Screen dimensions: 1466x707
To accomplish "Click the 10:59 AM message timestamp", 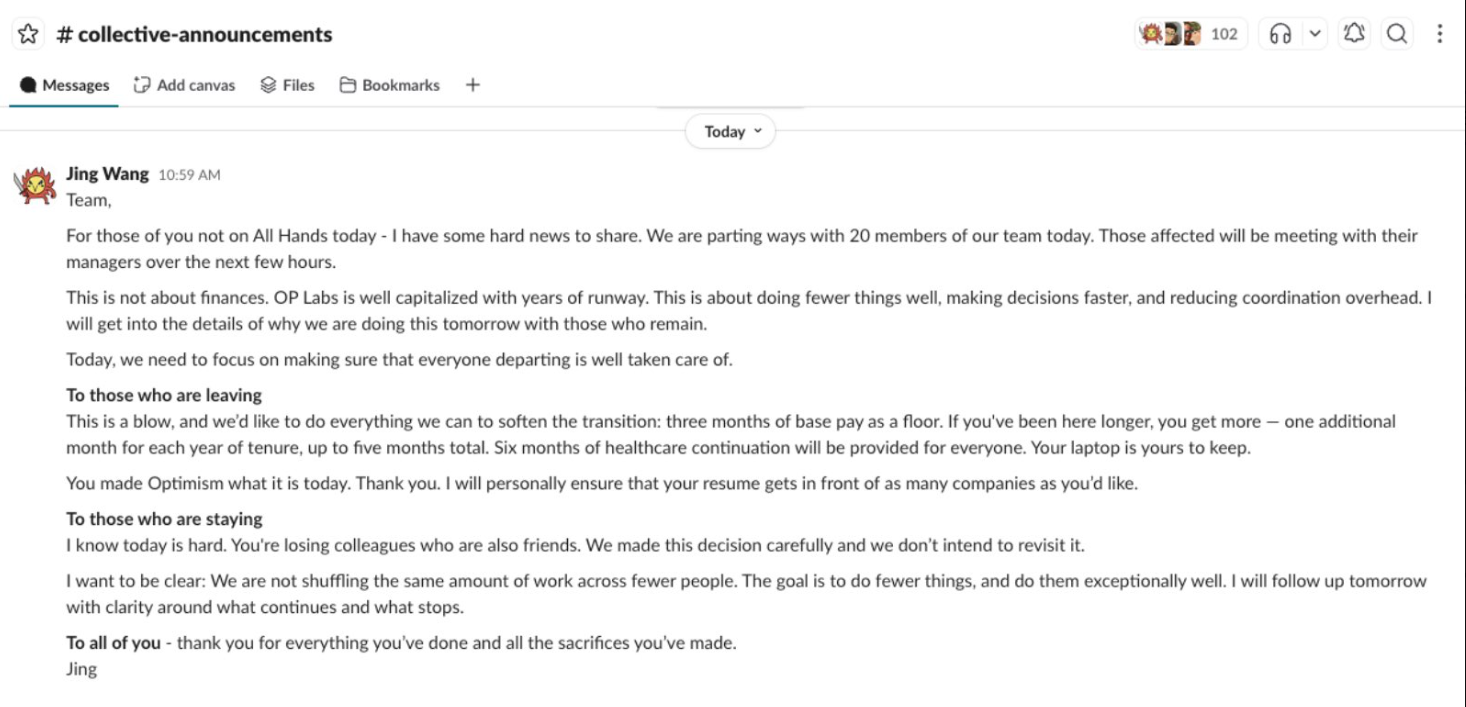I will click(x=192, y=174).
